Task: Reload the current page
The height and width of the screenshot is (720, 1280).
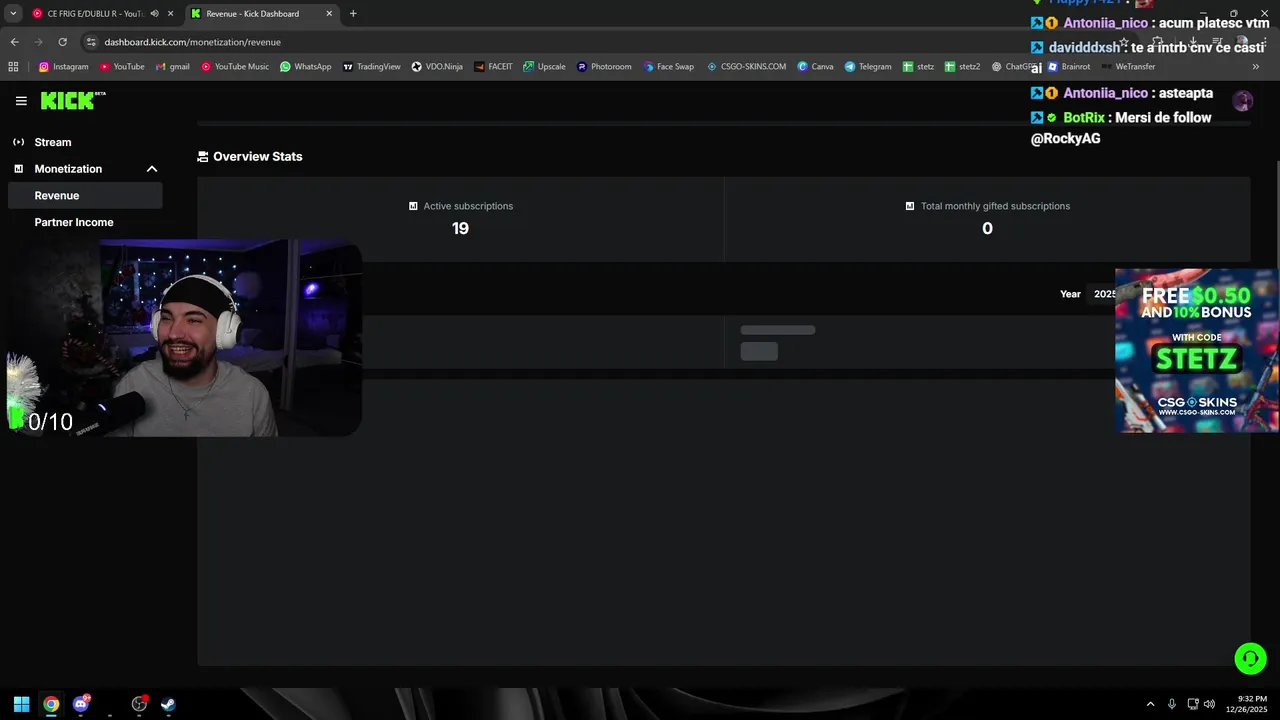Action: click(x=62, y=42)
